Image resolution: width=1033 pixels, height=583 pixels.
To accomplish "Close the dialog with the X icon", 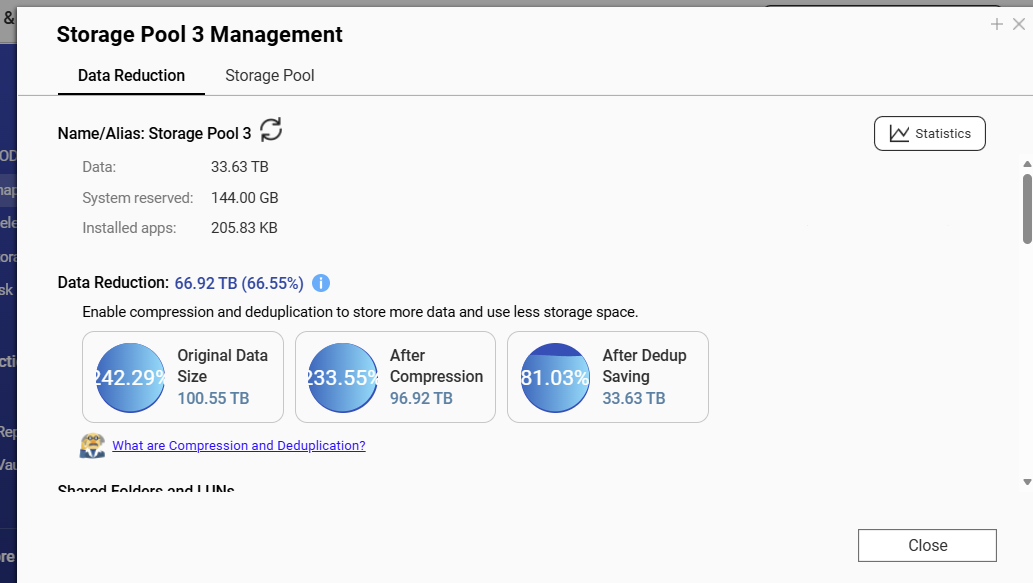I will click(x=1019, y=24).
